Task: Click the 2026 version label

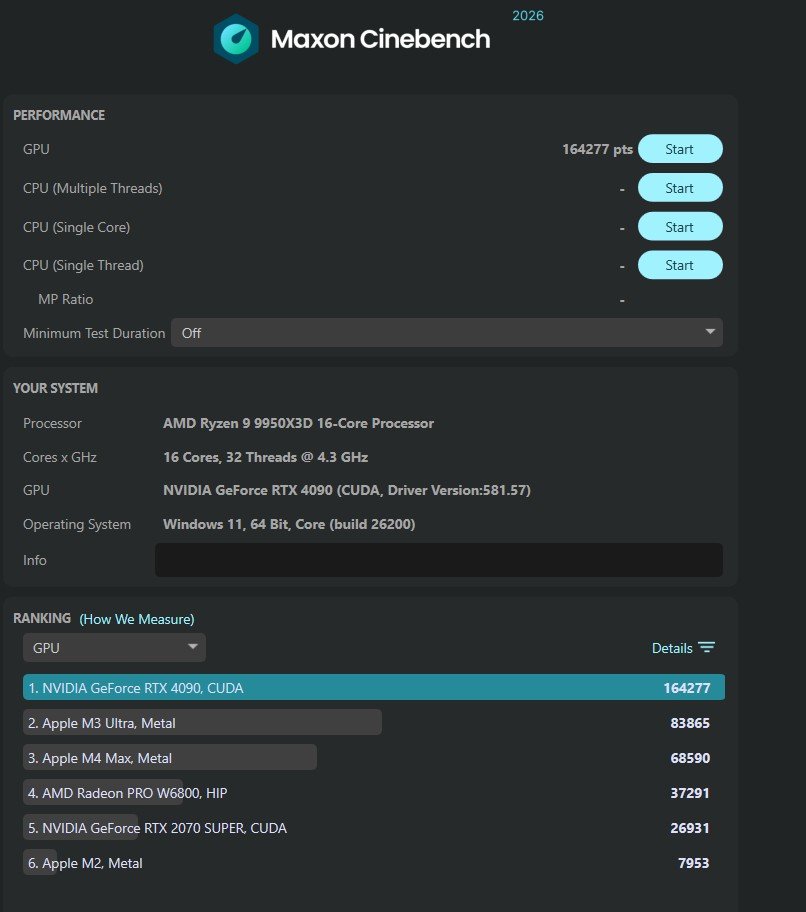Action: 528,16
